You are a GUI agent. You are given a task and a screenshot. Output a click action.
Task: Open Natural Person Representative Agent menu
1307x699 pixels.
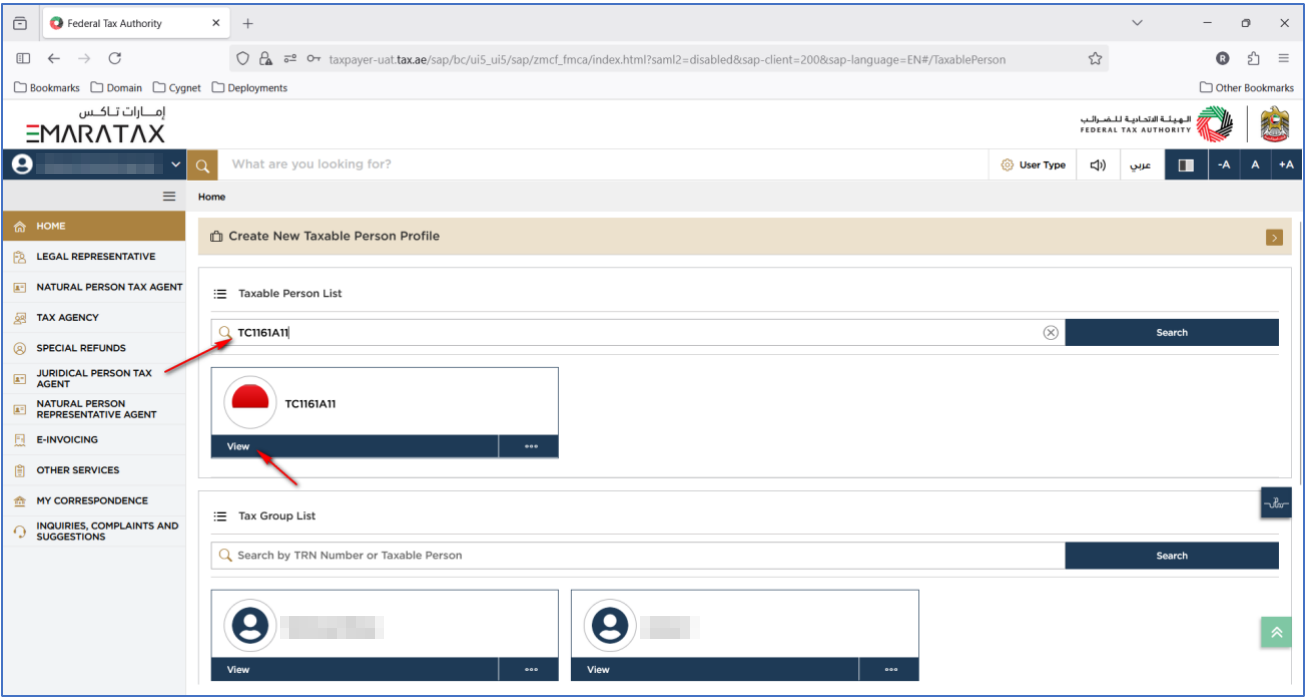click(x=94, y=409)
